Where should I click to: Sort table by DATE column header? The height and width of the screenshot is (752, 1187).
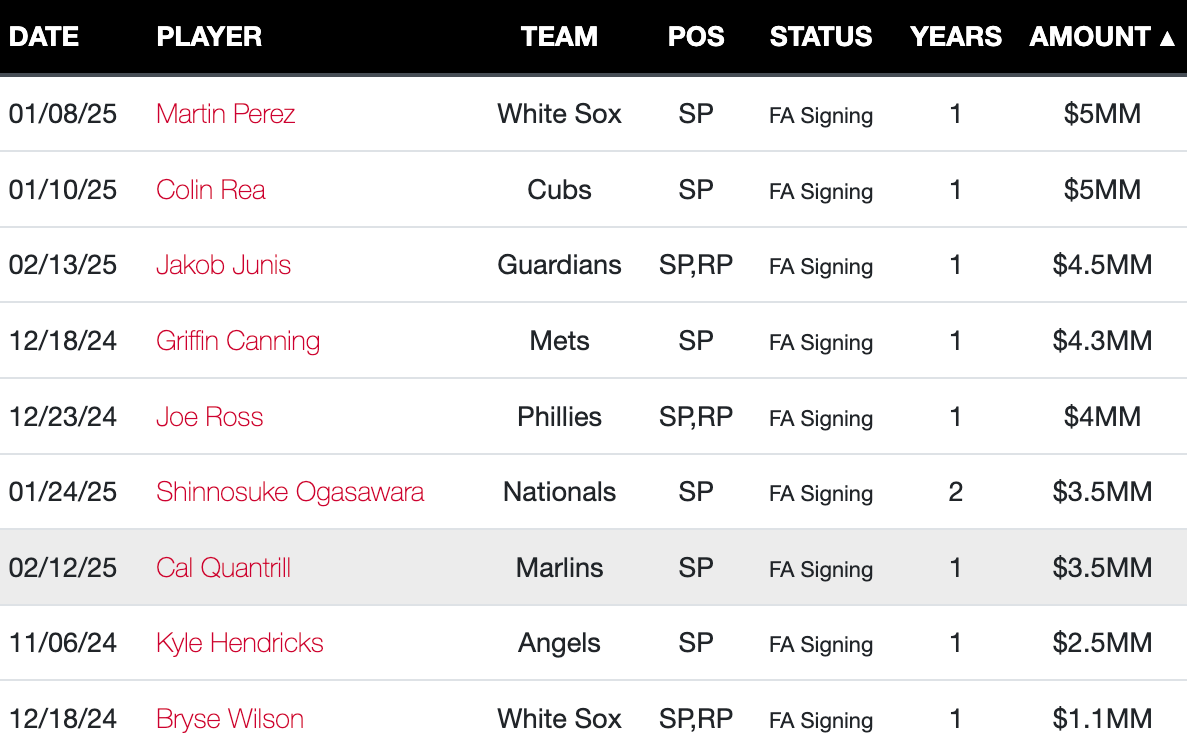coord(44,36)
